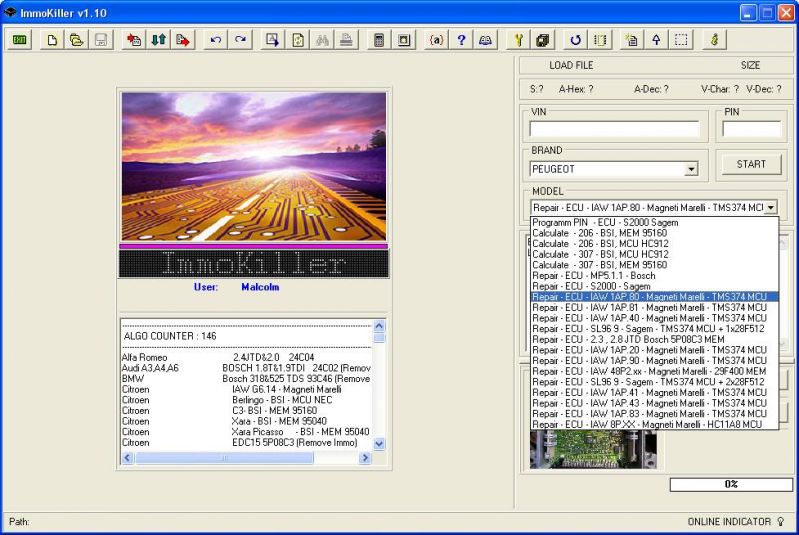Click the yellow wrench settings icon
This screenshot has height=535, width=799.
point(519,40)
